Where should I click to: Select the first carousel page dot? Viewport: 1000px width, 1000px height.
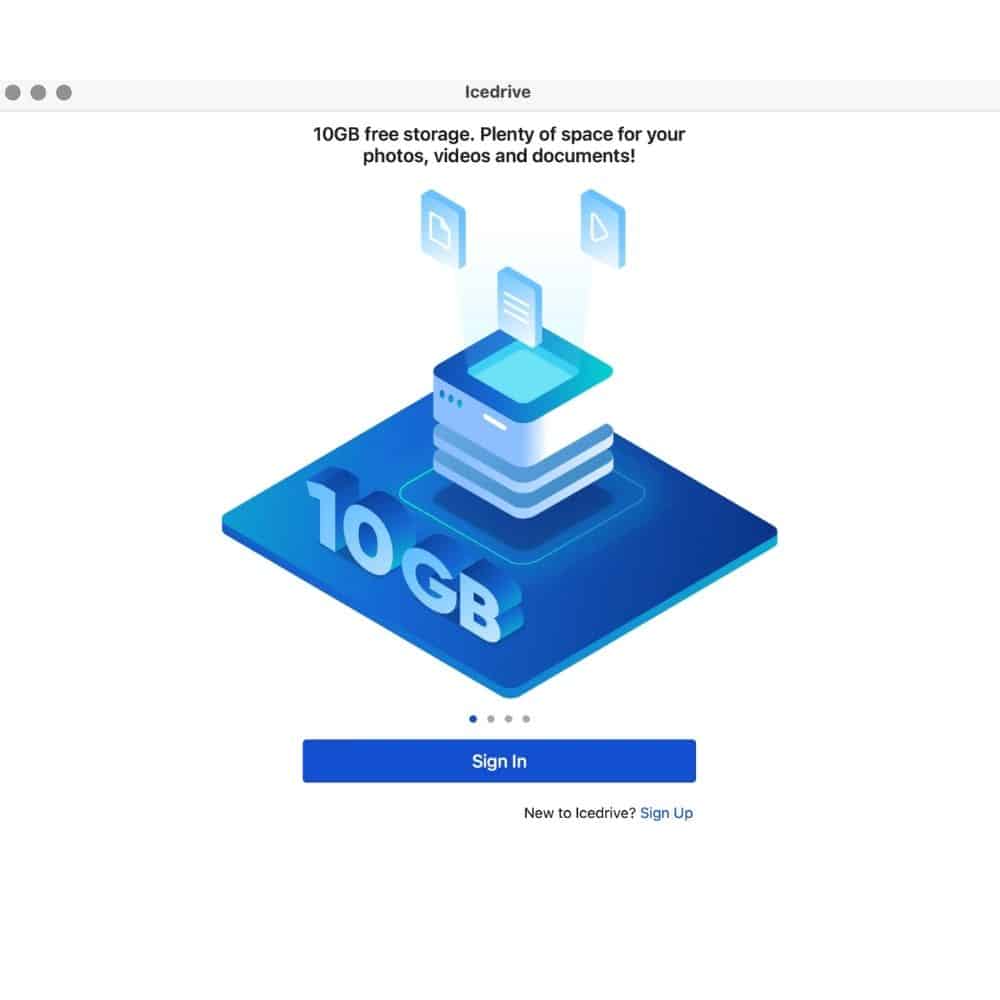pos(473,719)
